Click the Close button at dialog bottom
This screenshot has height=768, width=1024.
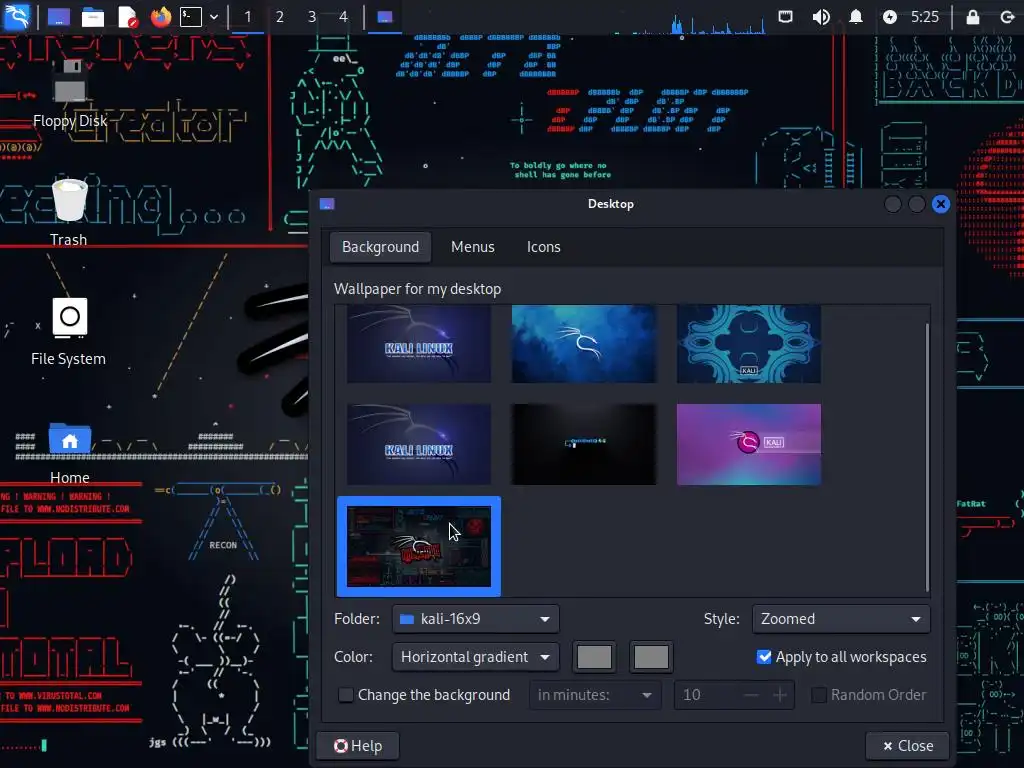(x=907, y=746)
